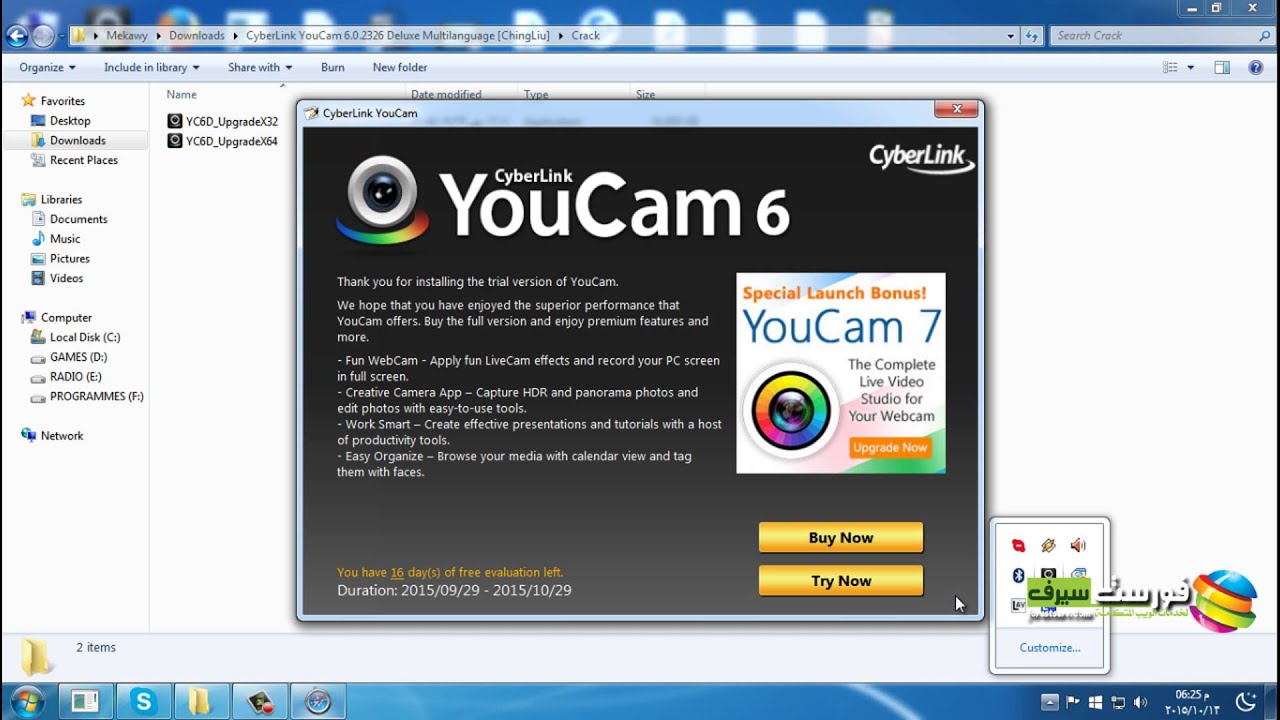Click the Change your view icon
The height and width of the screenshot is (720, 1280).
[1171, 67]
